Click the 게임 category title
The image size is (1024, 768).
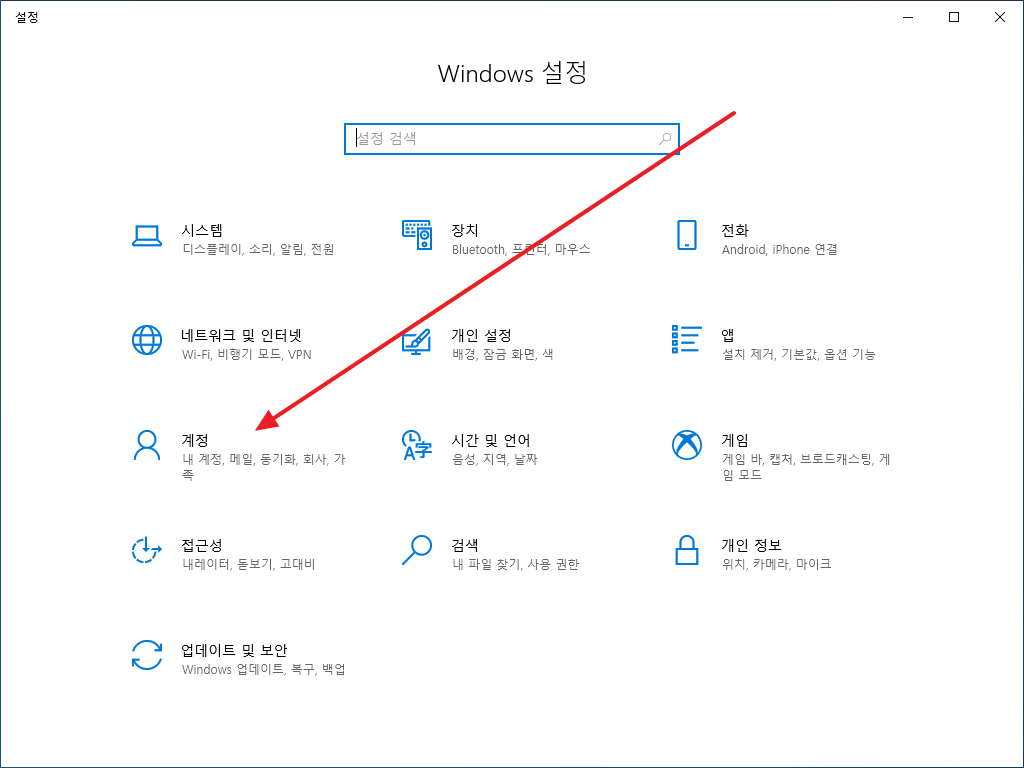pos(735,441)
